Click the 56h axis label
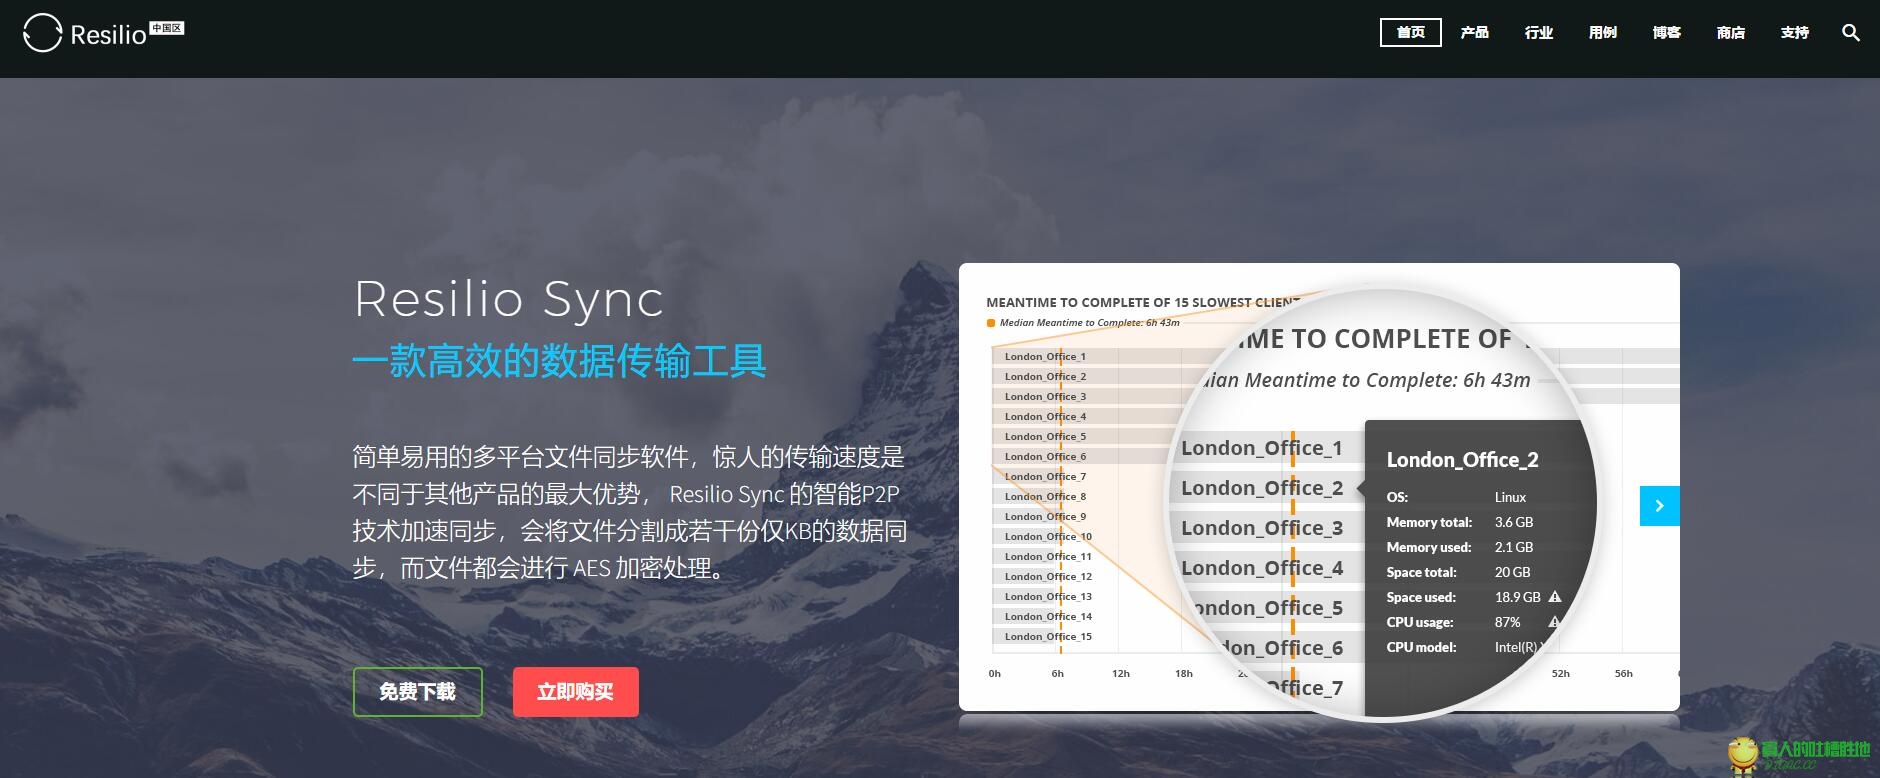 (1624, 674)
